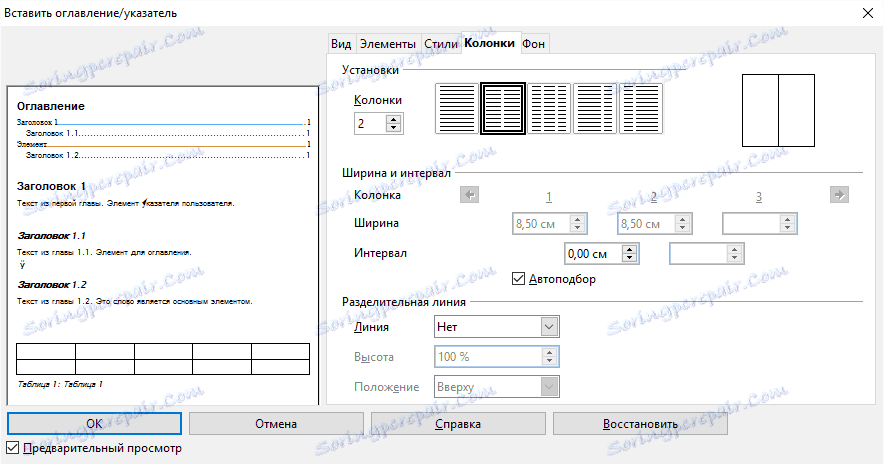Image resolution: width=884 pixels, height=464 pixels.
Task: Decrease the Высота 100 % spinner
Action: coord(550,361)
